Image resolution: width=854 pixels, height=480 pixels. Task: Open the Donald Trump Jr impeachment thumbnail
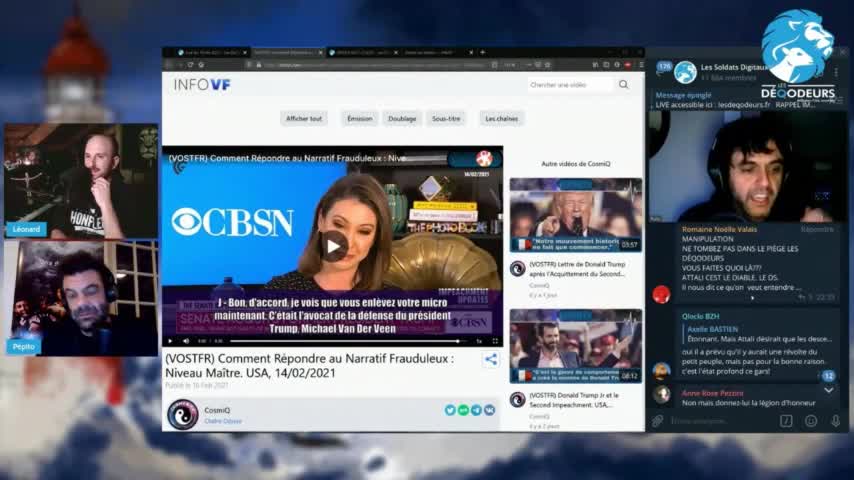(576, 346)
